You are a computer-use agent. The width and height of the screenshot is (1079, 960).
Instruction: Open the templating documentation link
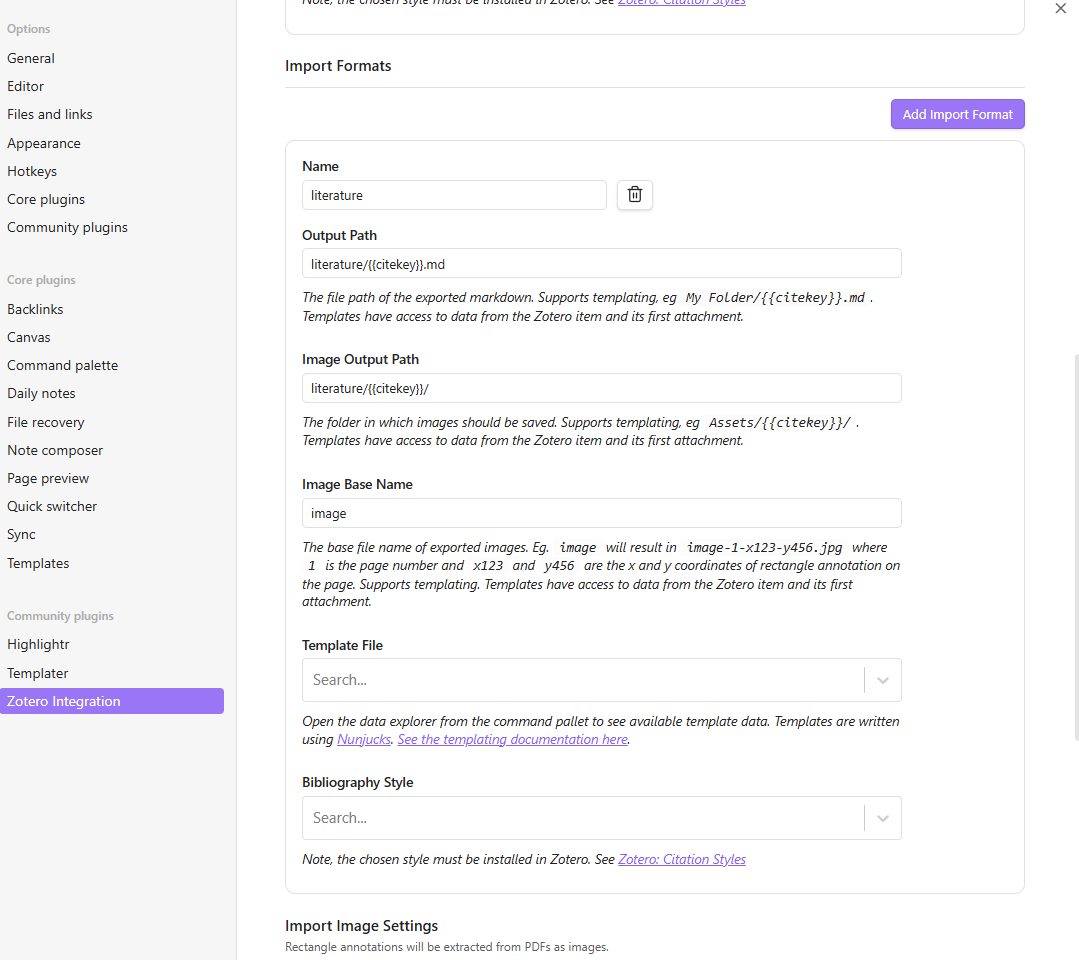[512, 739]
